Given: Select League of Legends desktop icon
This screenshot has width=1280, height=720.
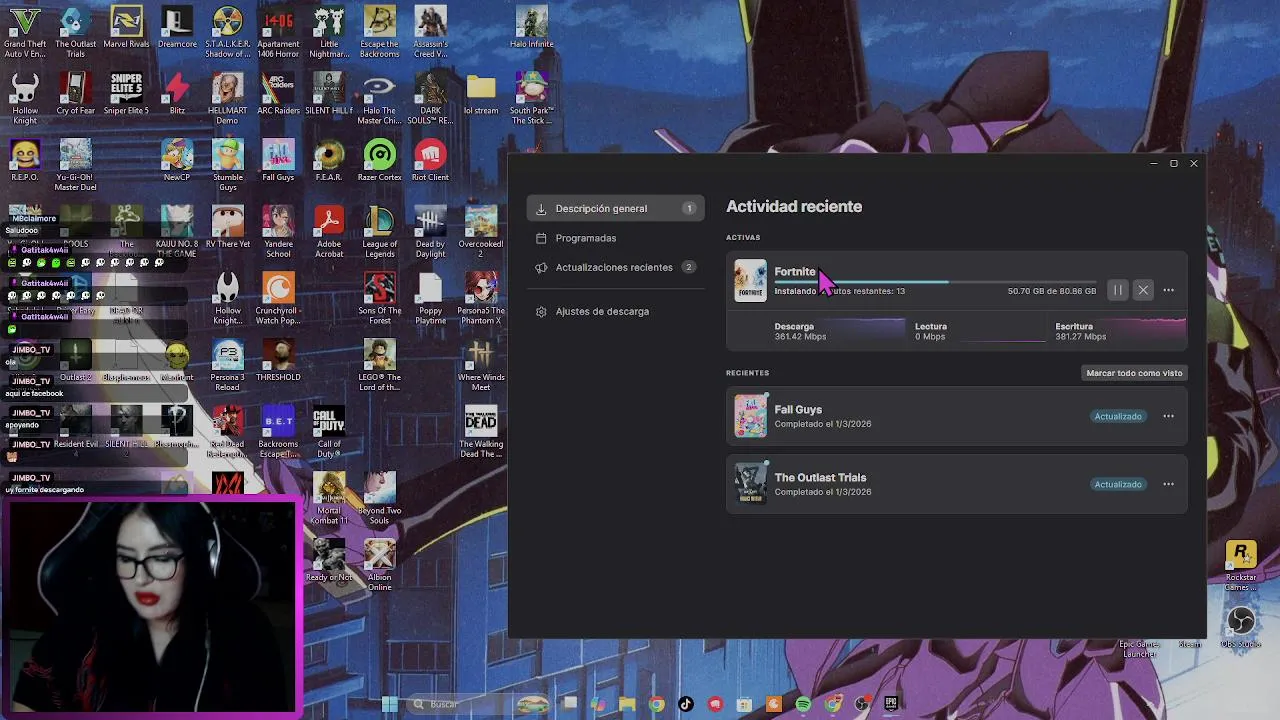Looking at the screenshot, I should (379, 232).
